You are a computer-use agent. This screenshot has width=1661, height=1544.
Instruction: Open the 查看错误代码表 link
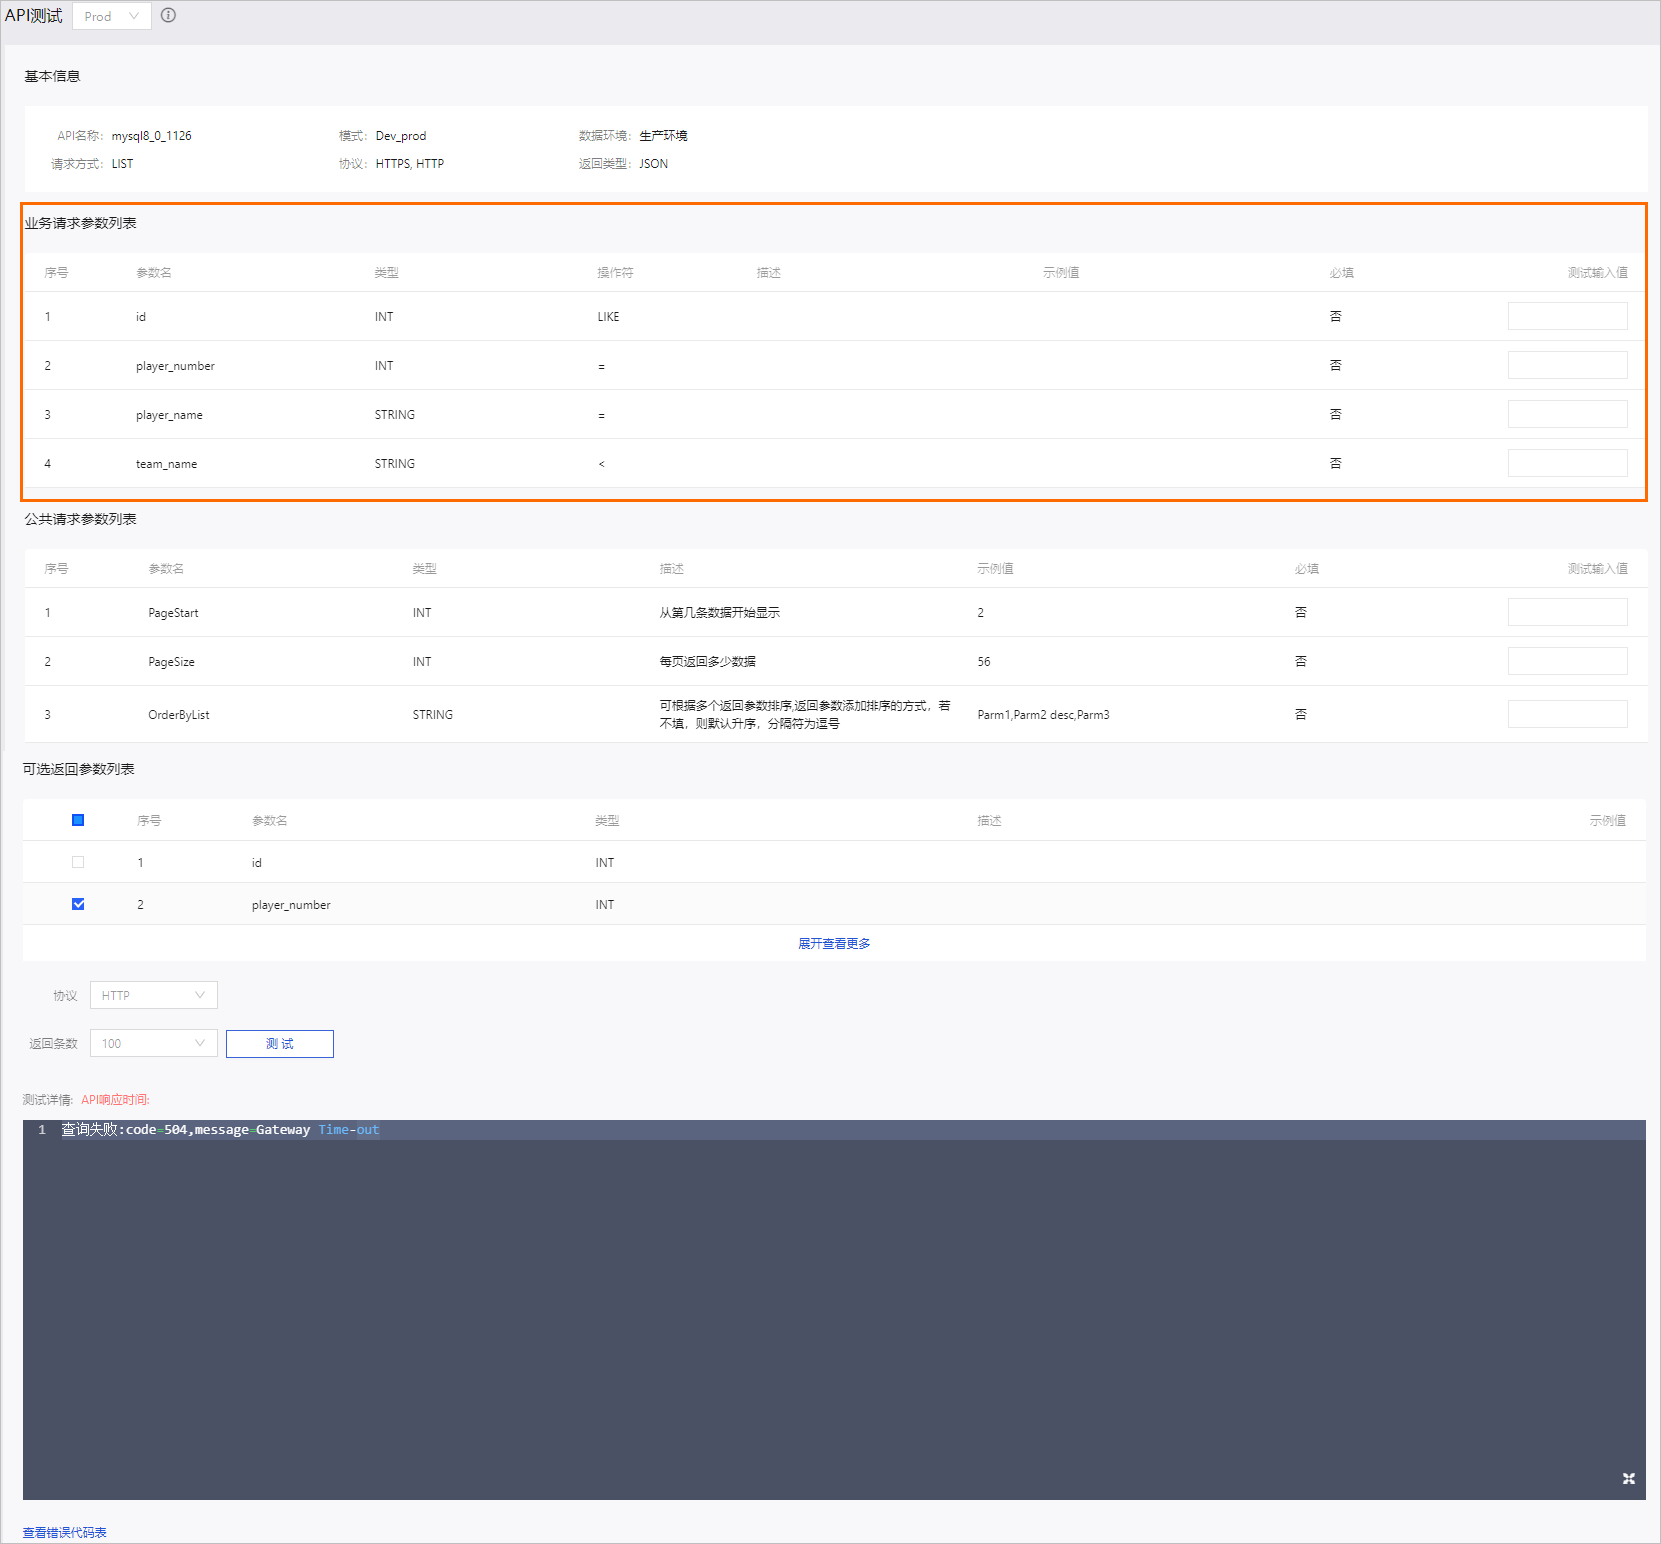(65, 1532)
